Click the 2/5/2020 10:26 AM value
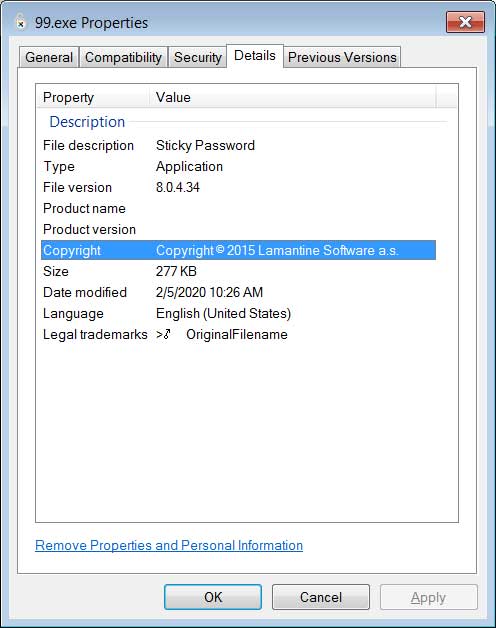This screenshot has height=628, width=496. pyautogui.click(x=209, y=292)
